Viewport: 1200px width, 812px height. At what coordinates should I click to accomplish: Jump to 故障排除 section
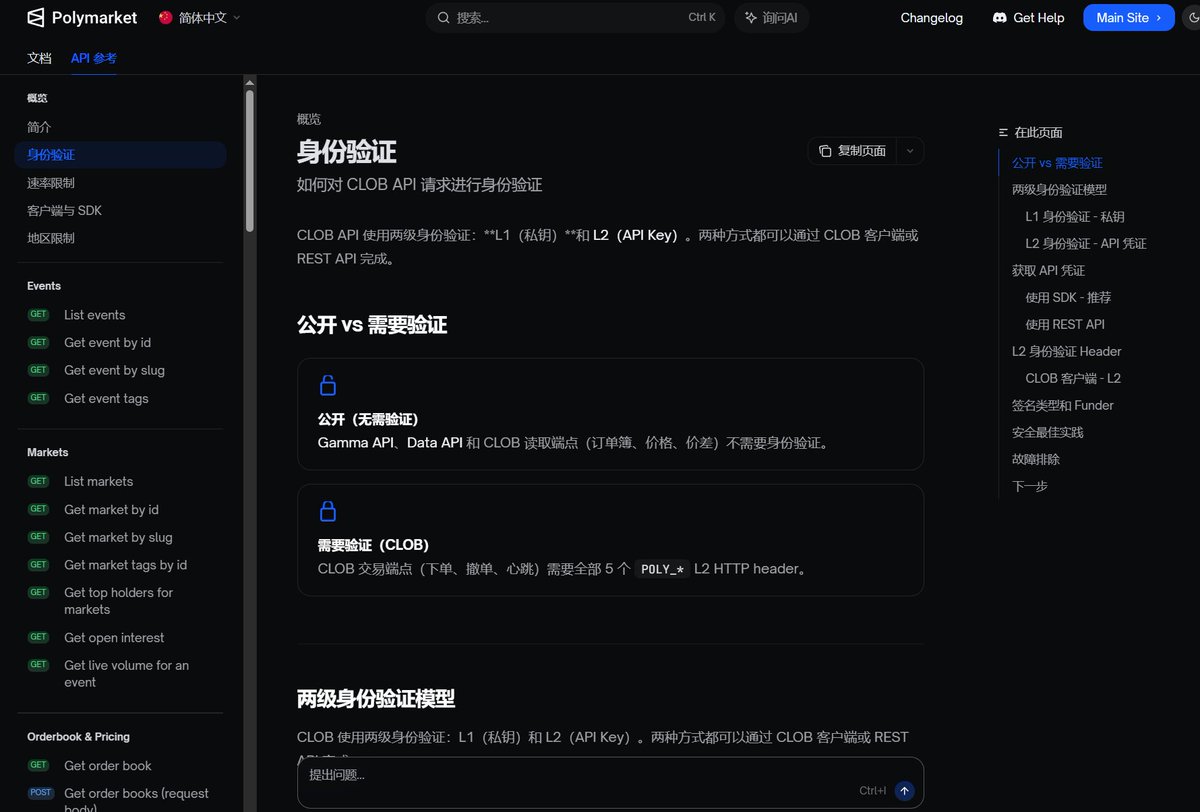(1035, 460)
